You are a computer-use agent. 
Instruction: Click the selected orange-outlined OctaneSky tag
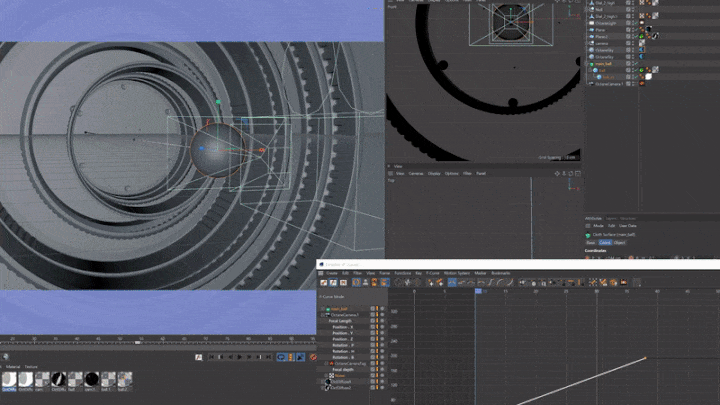pyautogui.click(x=642, y=50)
